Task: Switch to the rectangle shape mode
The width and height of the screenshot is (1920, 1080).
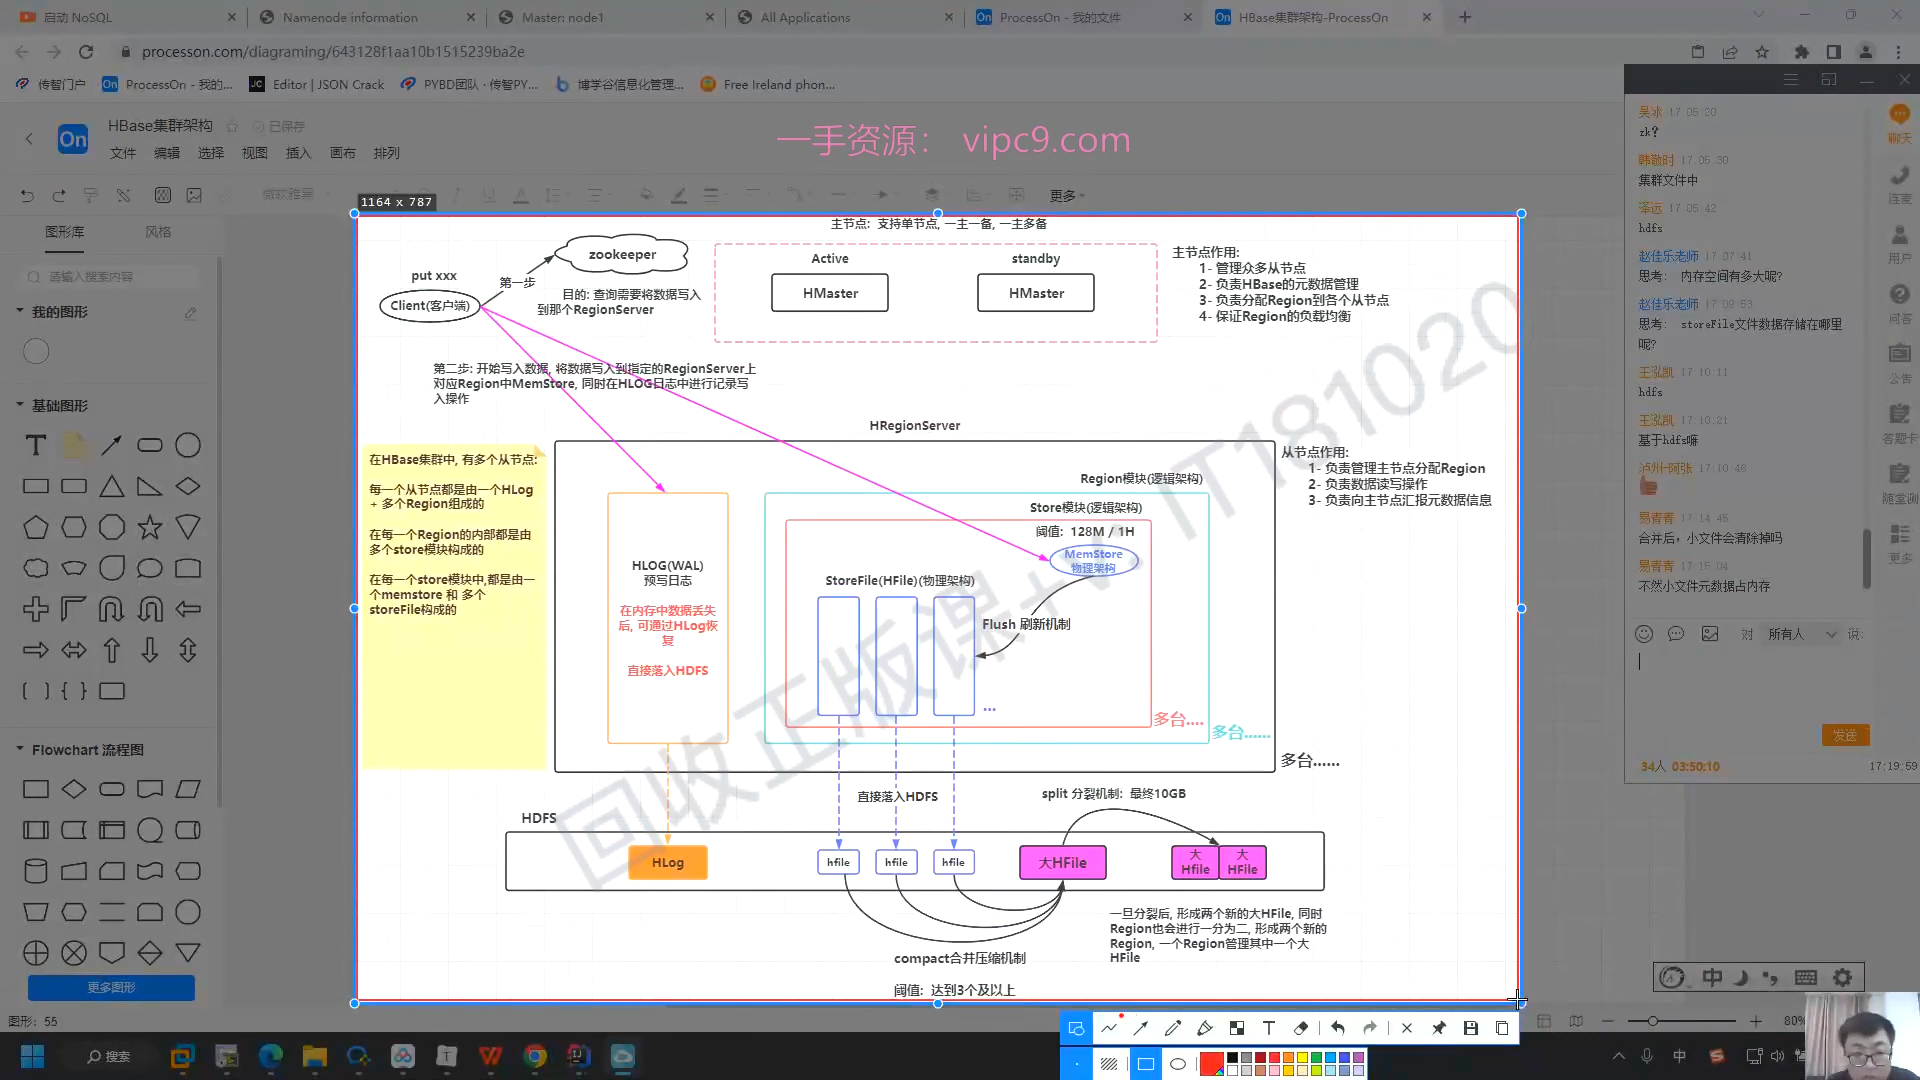Action: (x=1146, y=1064)
